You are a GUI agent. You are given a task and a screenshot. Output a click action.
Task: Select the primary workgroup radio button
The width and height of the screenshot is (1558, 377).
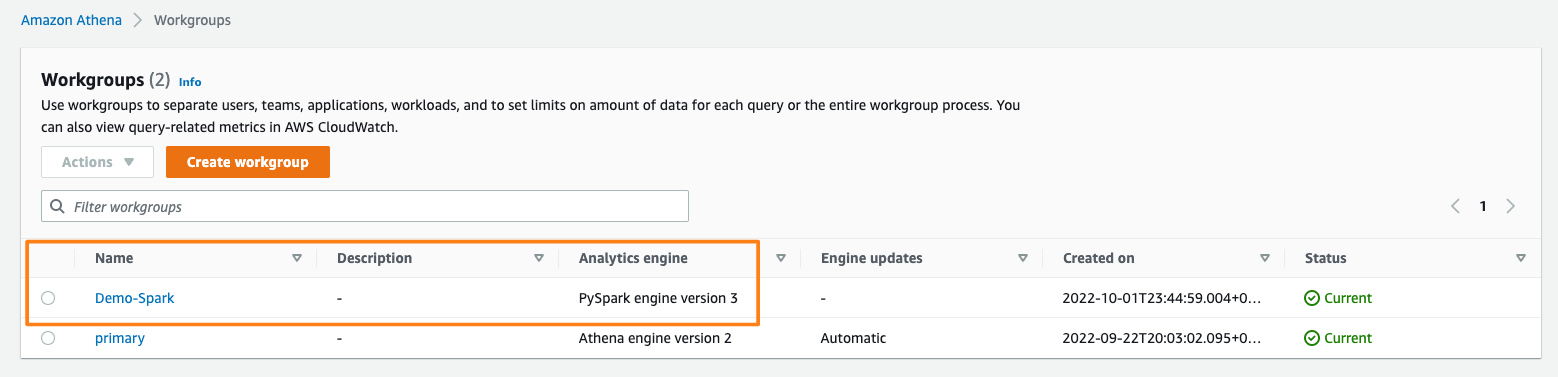pos(48,338)
